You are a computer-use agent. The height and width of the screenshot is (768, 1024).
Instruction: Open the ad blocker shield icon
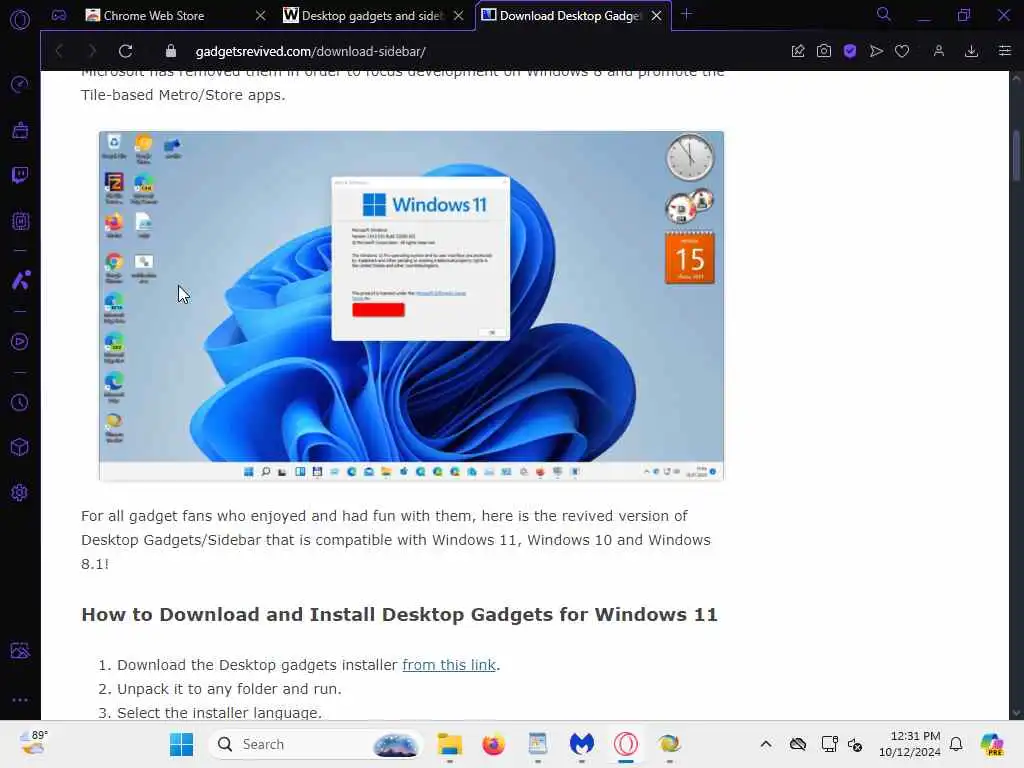click(x=850, y=51)
